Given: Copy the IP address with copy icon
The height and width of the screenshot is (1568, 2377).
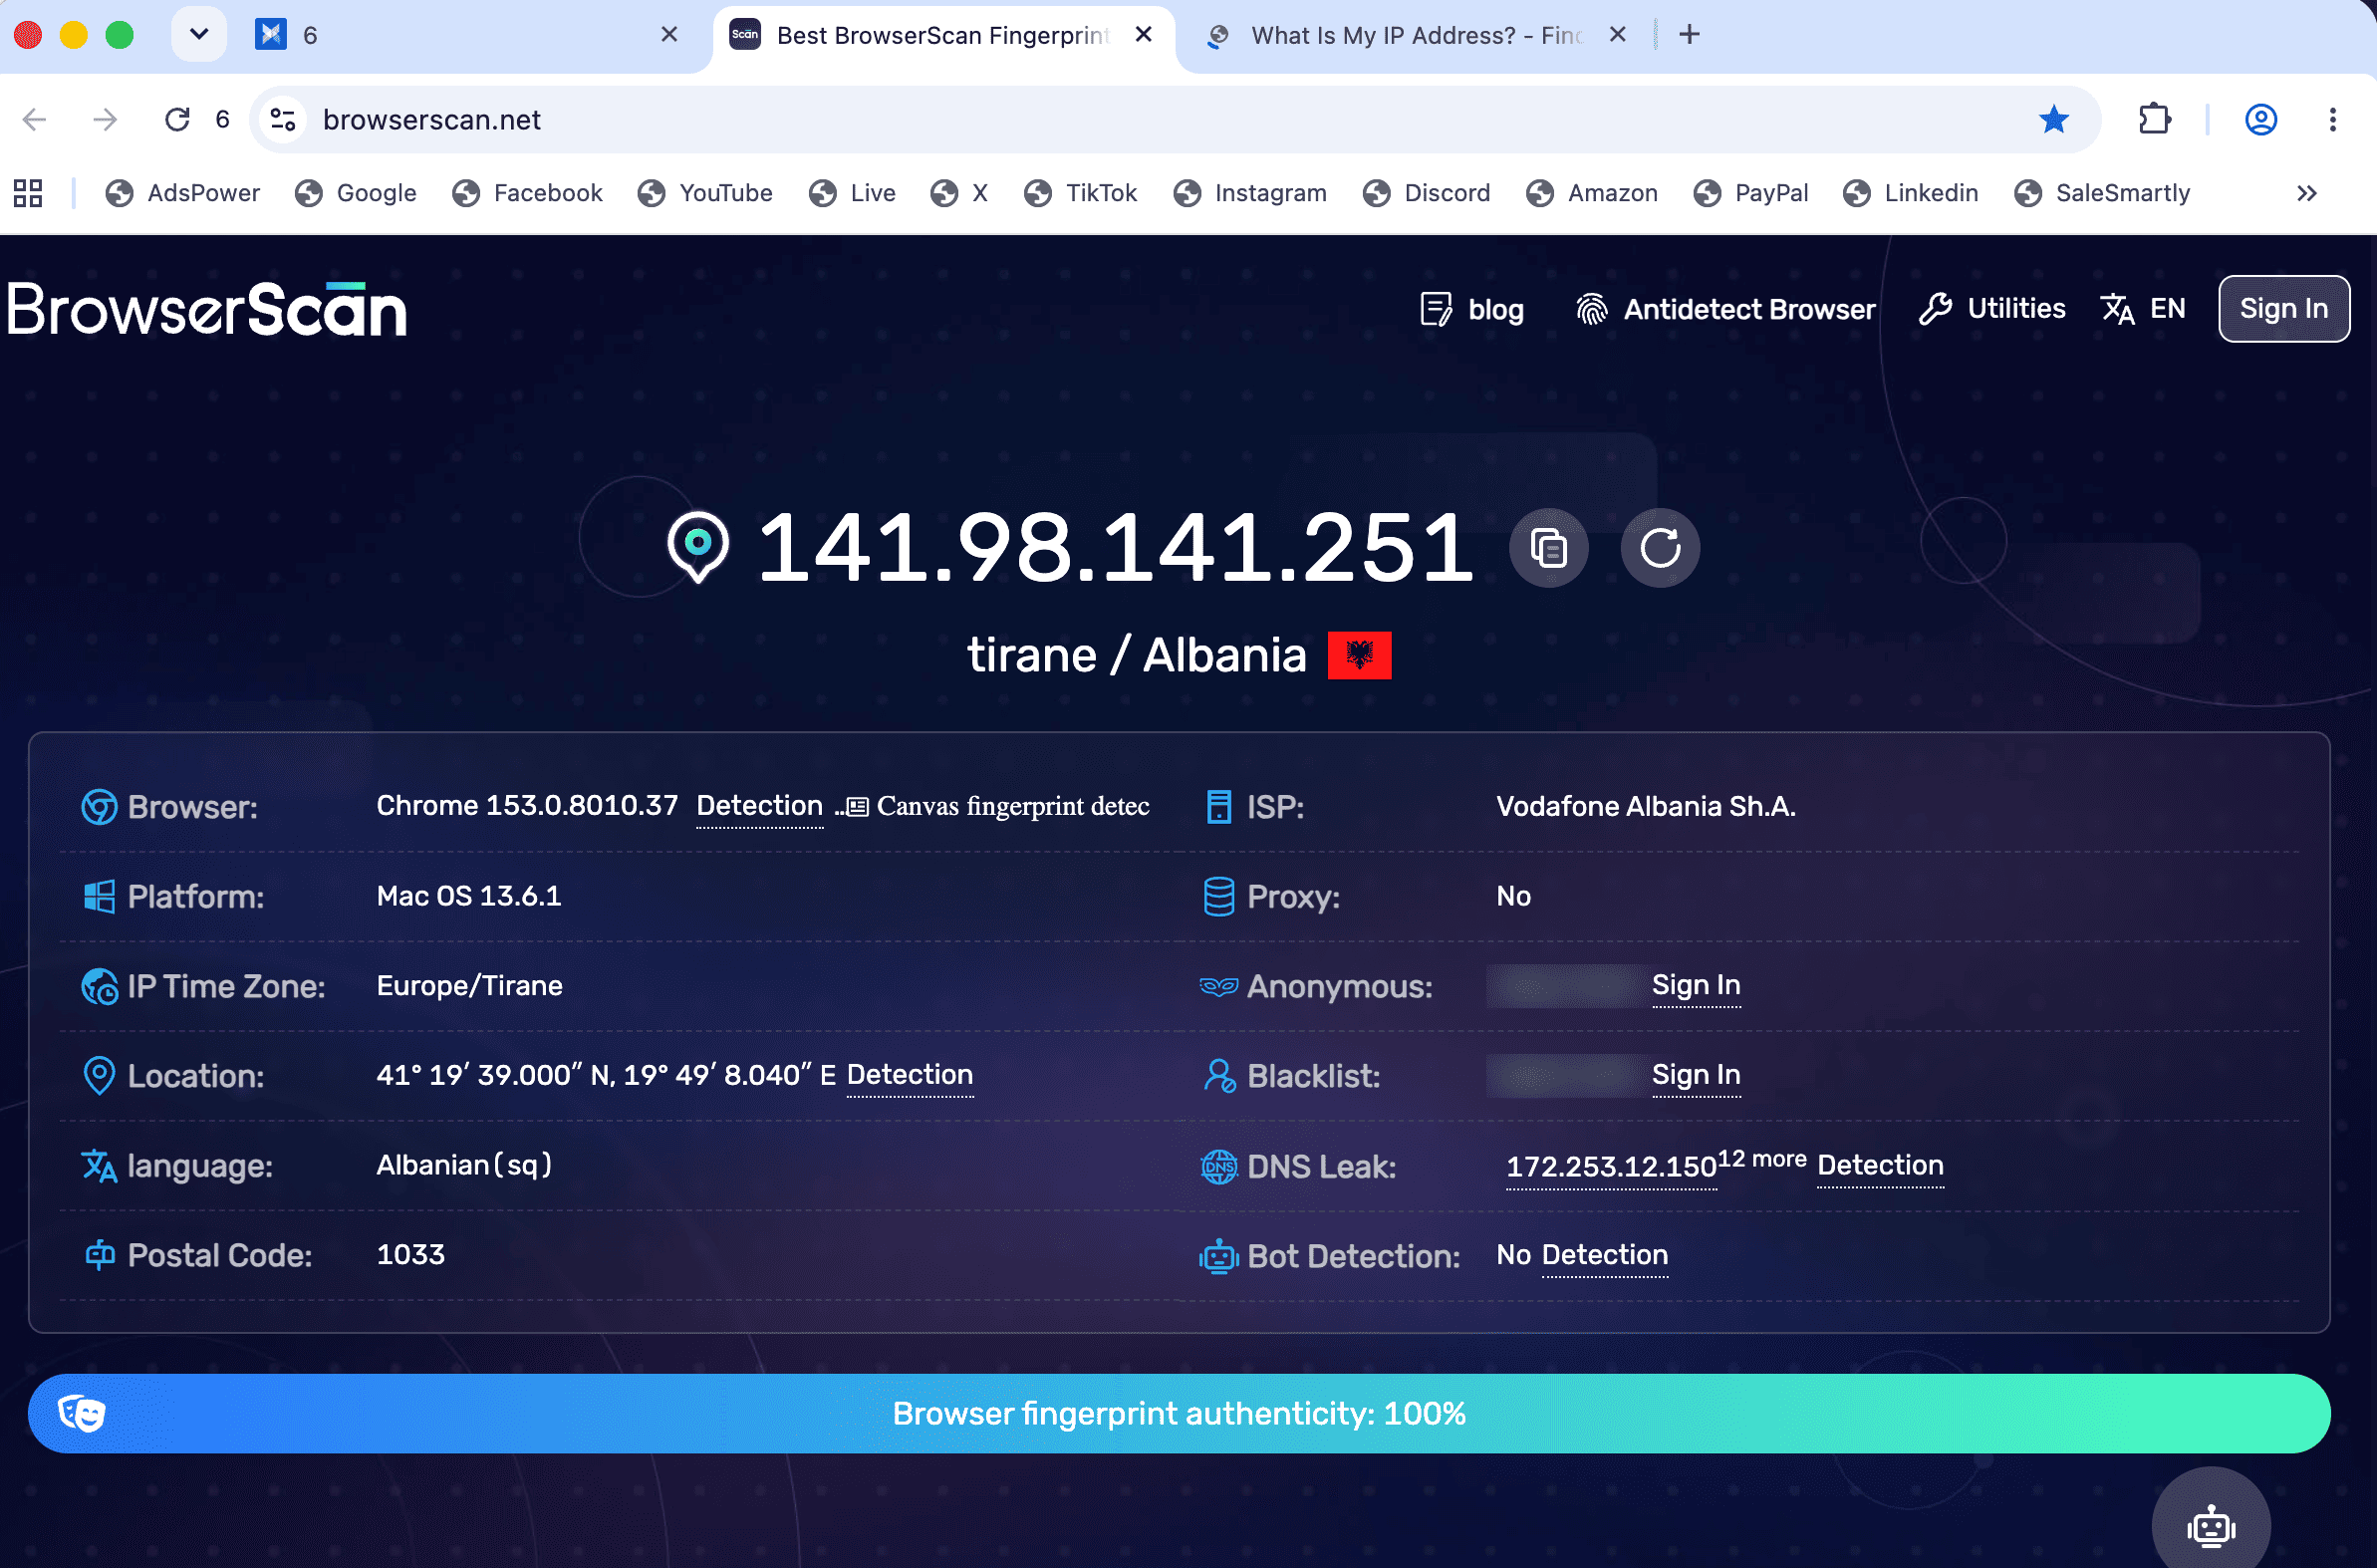Looking at the screenshot, I should (x=1548, y=548).
